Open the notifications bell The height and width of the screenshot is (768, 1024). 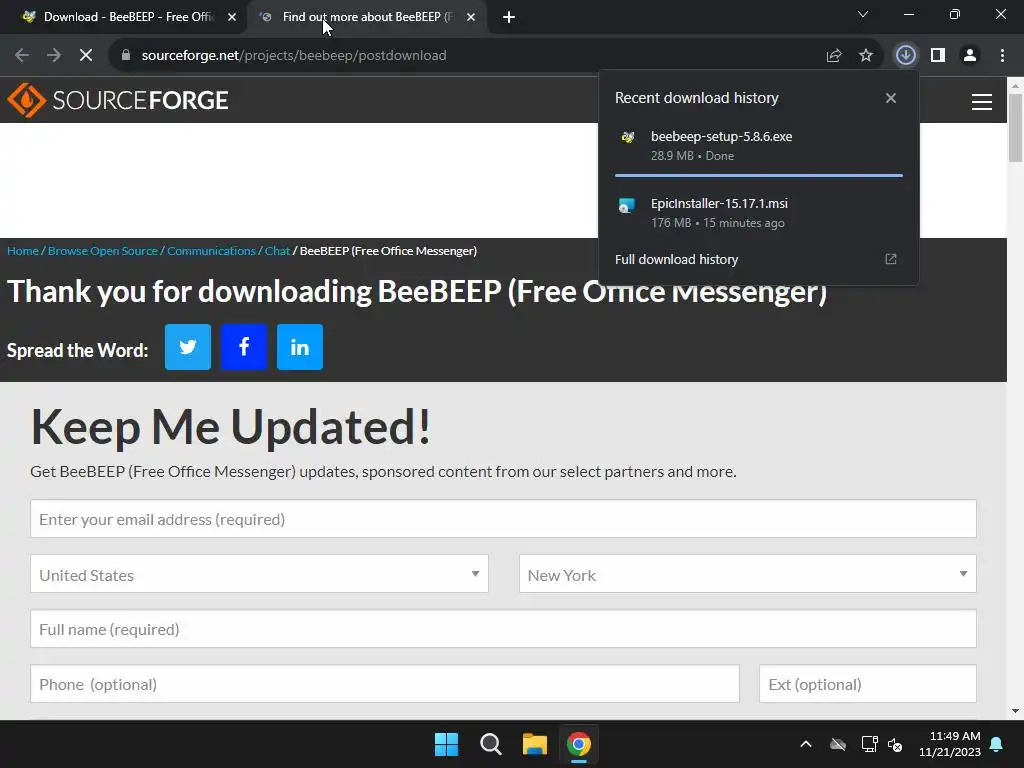tap(997, 744)
